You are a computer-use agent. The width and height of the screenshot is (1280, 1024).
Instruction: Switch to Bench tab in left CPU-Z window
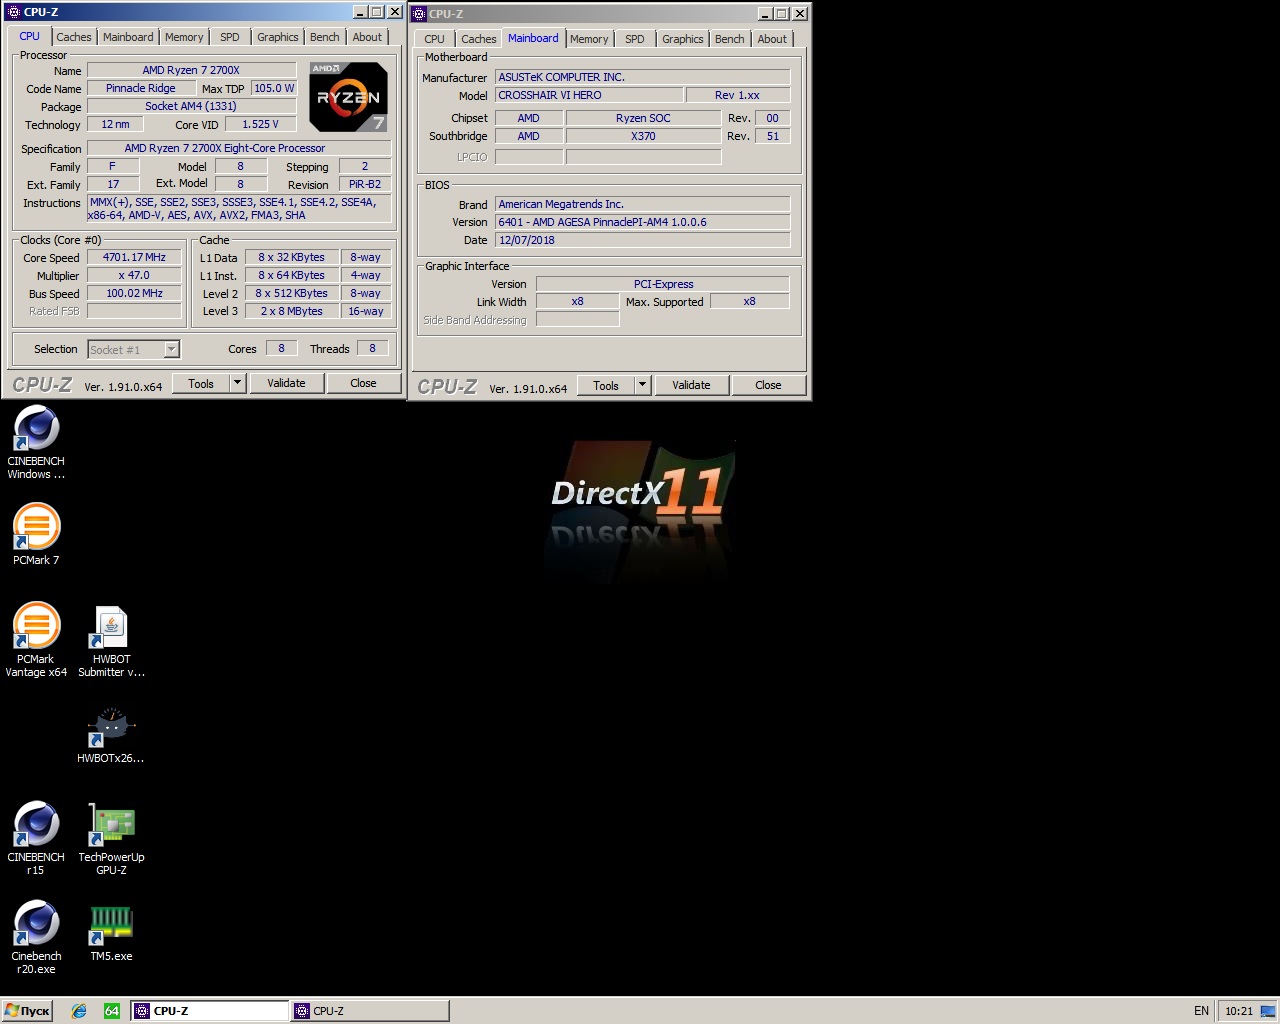pos(325,37)
